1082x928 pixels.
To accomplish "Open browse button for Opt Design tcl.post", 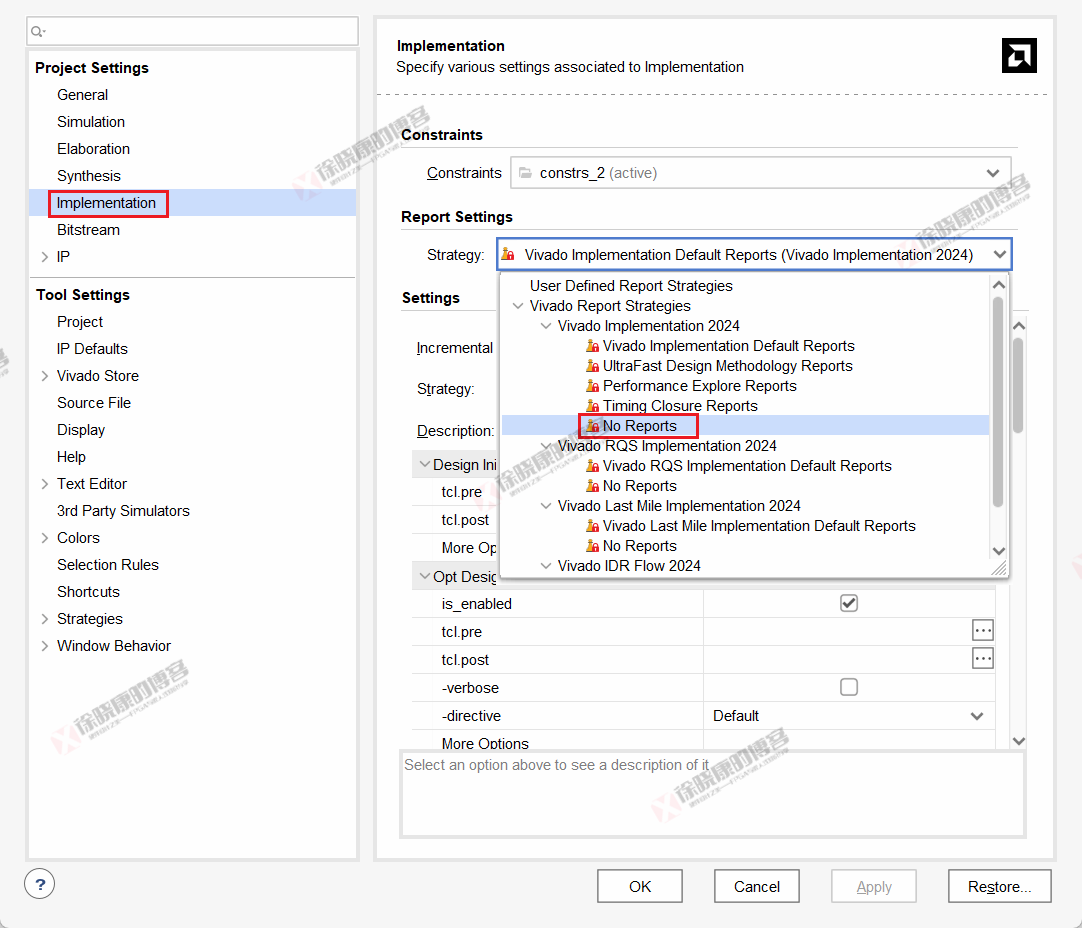I will tap(983, 659).
